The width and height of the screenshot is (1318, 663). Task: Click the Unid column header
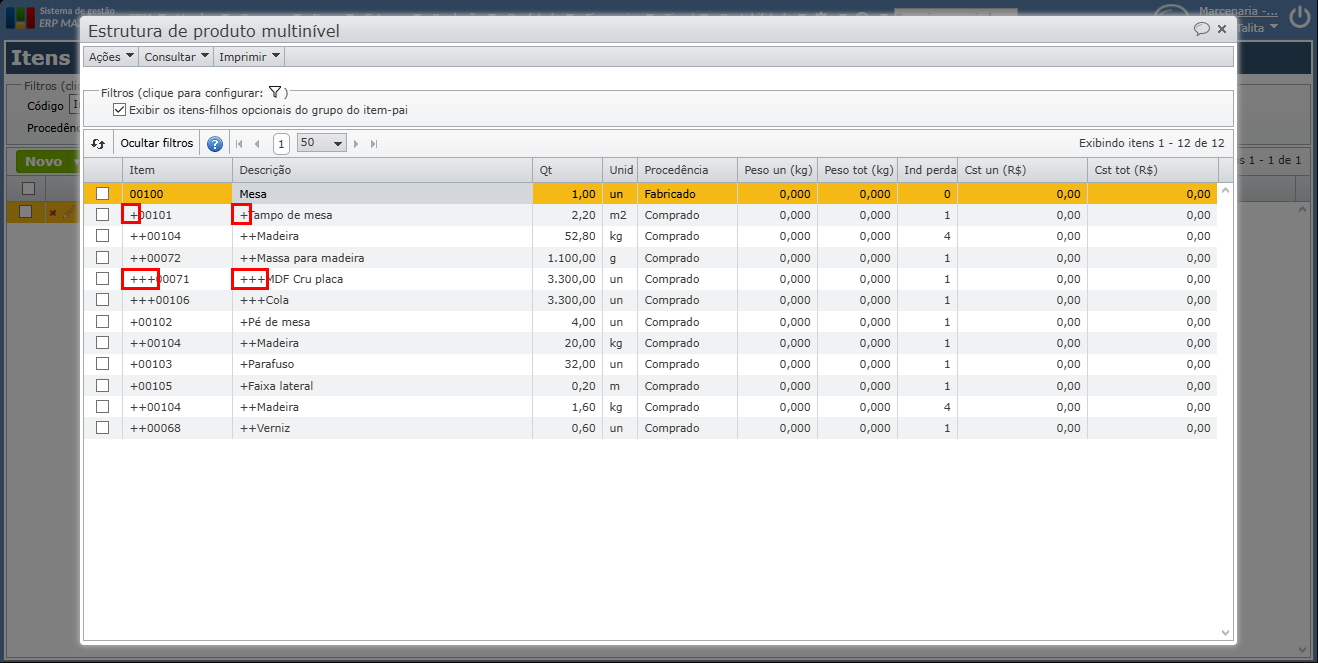[620, 170]
